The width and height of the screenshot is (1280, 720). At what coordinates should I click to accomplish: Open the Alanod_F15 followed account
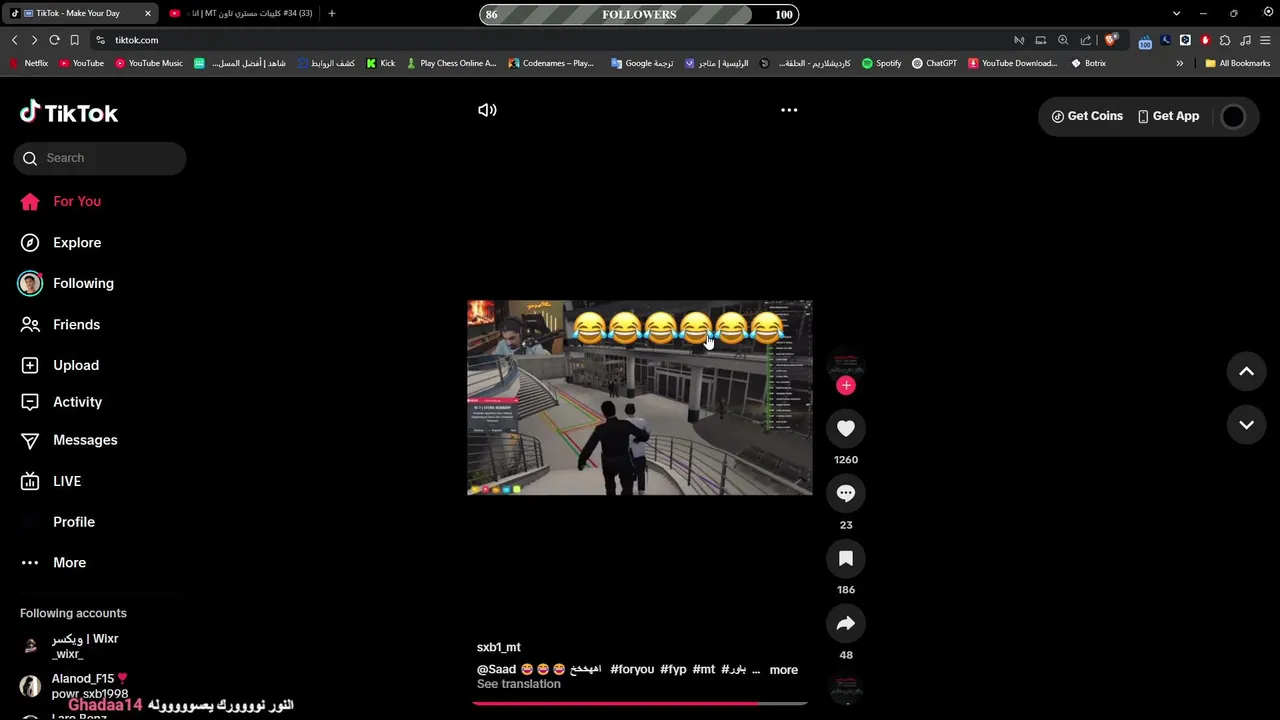coord(90,686)
